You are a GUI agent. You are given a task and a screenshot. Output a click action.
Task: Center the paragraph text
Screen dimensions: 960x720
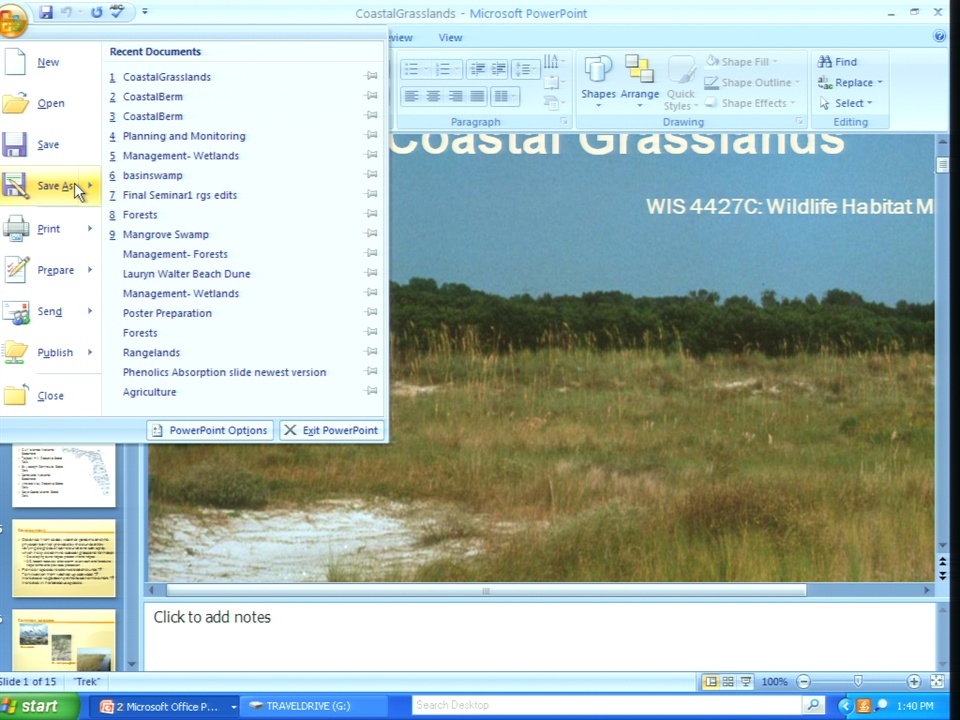[x=433, y=96]
